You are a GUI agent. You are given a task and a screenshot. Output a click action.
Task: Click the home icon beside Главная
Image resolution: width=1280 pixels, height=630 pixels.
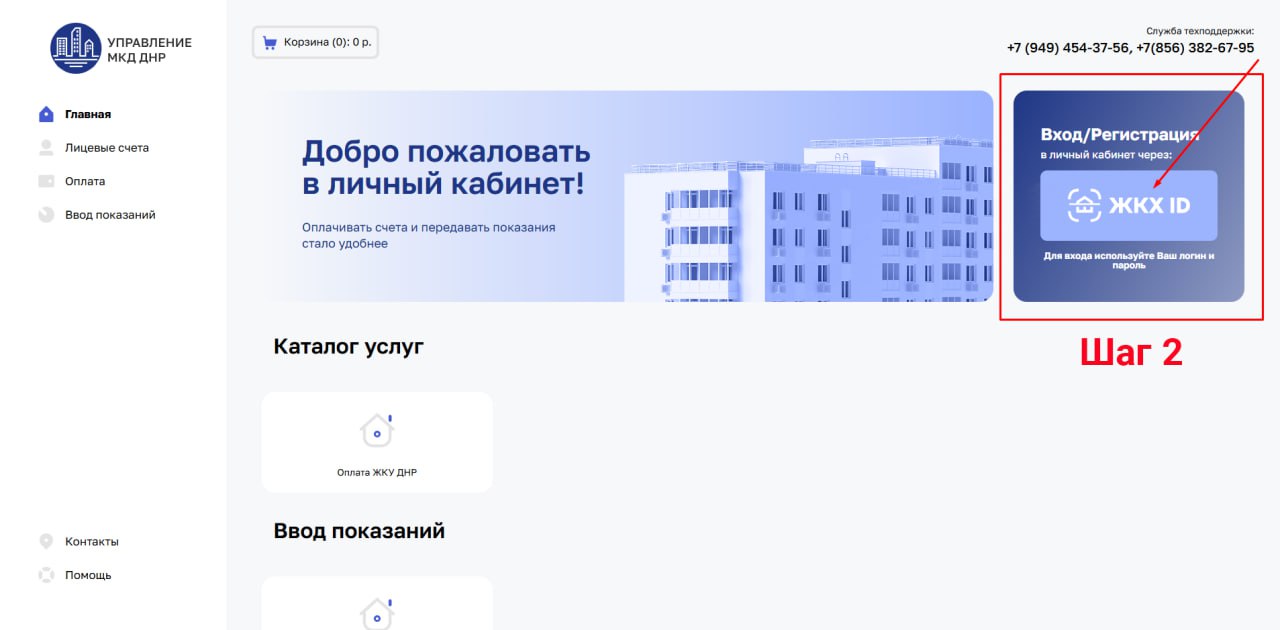tap(46, 114)
